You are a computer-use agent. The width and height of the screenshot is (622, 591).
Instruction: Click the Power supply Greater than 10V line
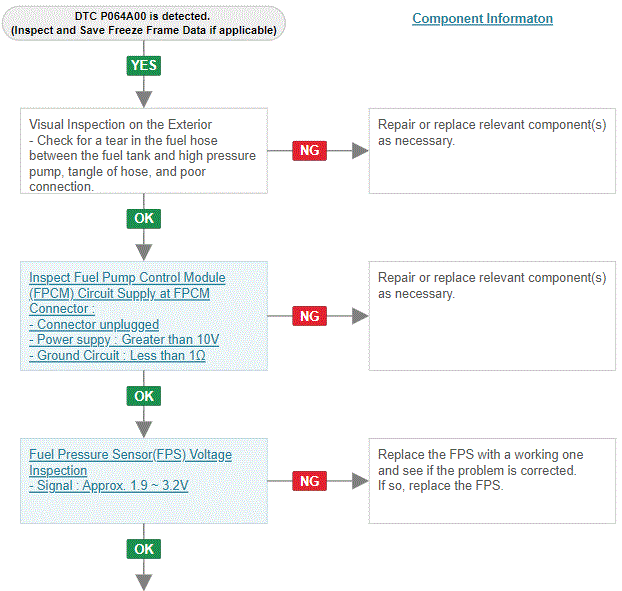(124, 340)
